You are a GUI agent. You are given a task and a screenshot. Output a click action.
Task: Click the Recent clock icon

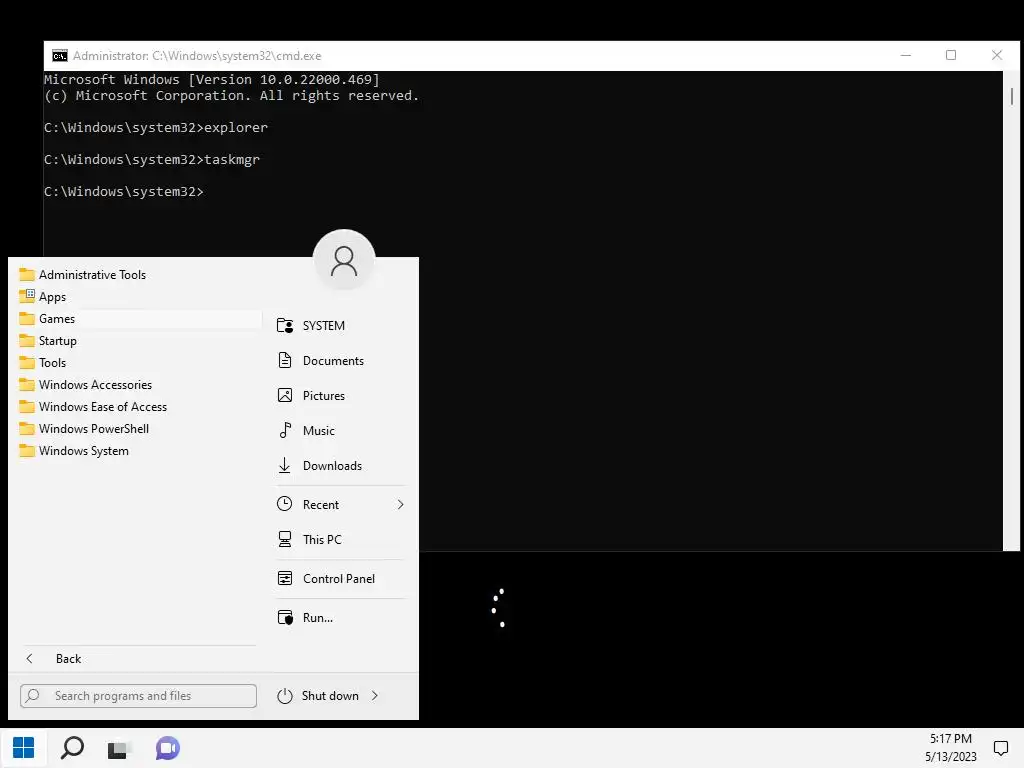pyautogui.click(x=285, y=504)
